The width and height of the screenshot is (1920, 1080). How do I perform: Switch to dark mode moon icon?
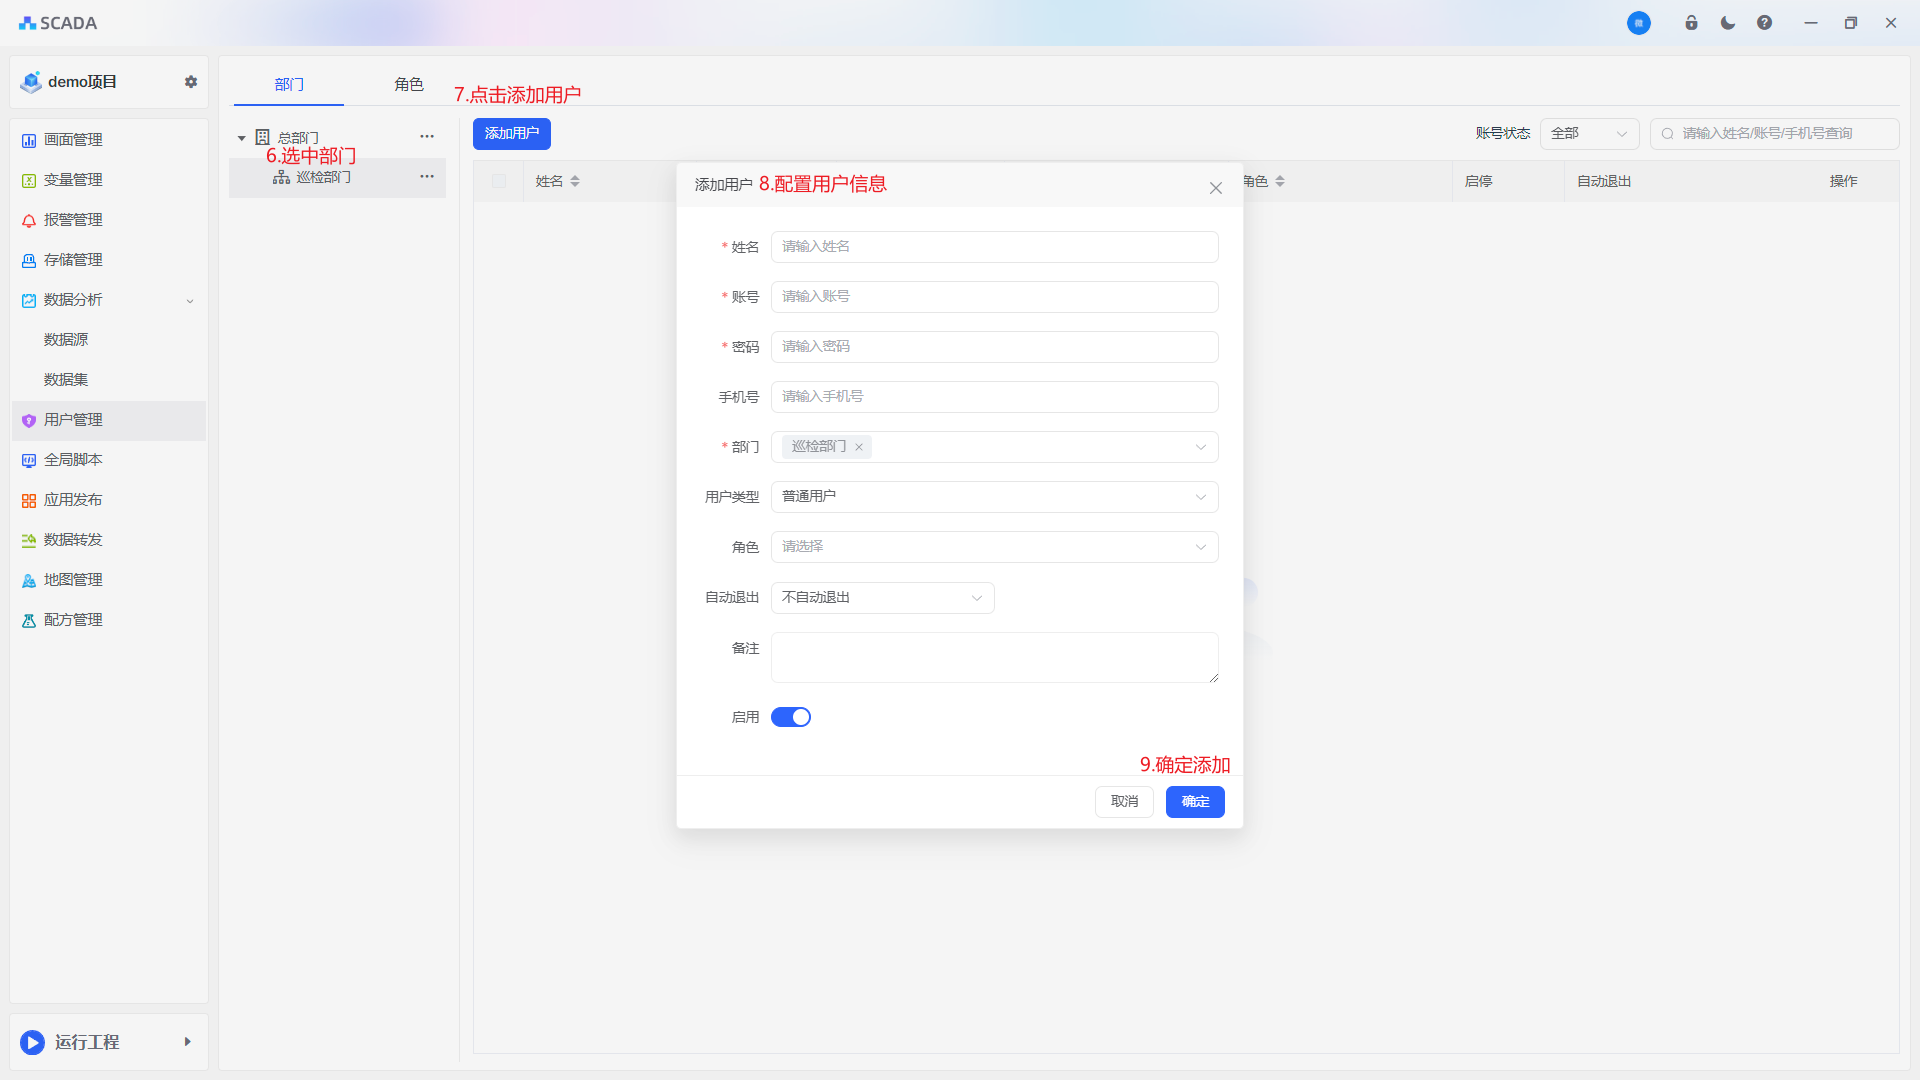[1728, 23]
